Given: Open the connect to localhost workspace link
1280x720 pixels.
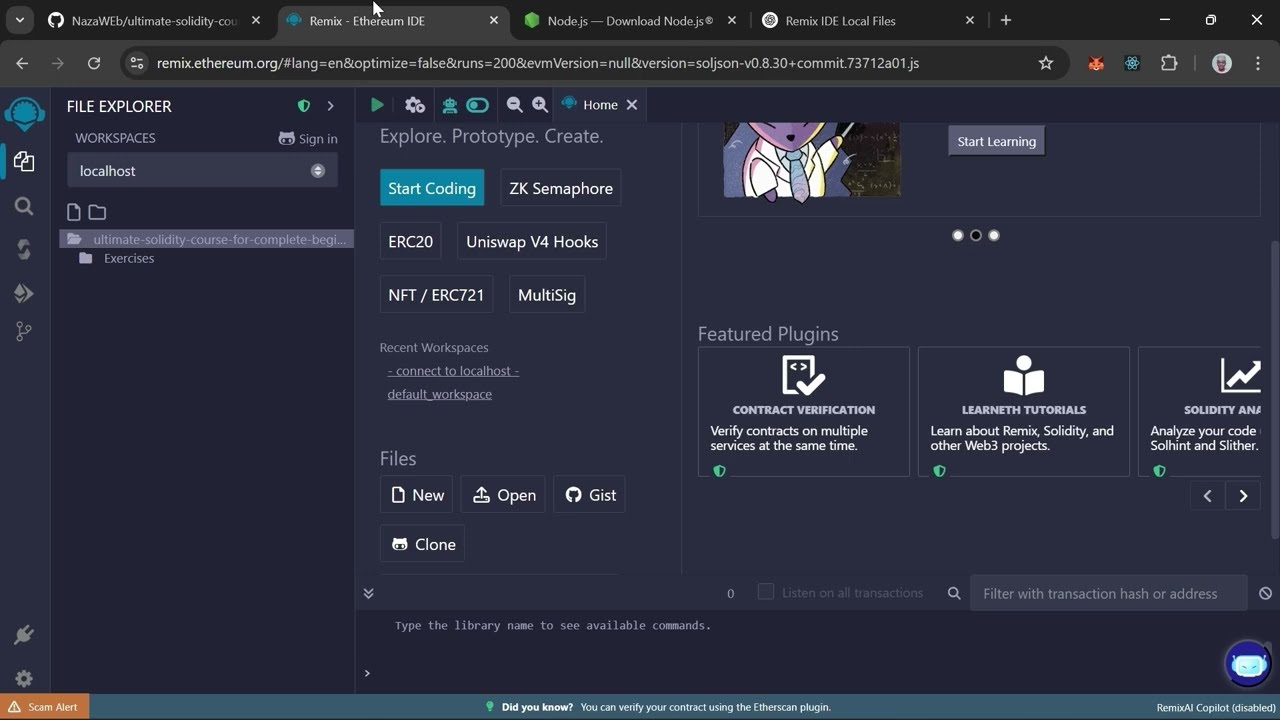Looking at the screenshot, I should (453, 371).
